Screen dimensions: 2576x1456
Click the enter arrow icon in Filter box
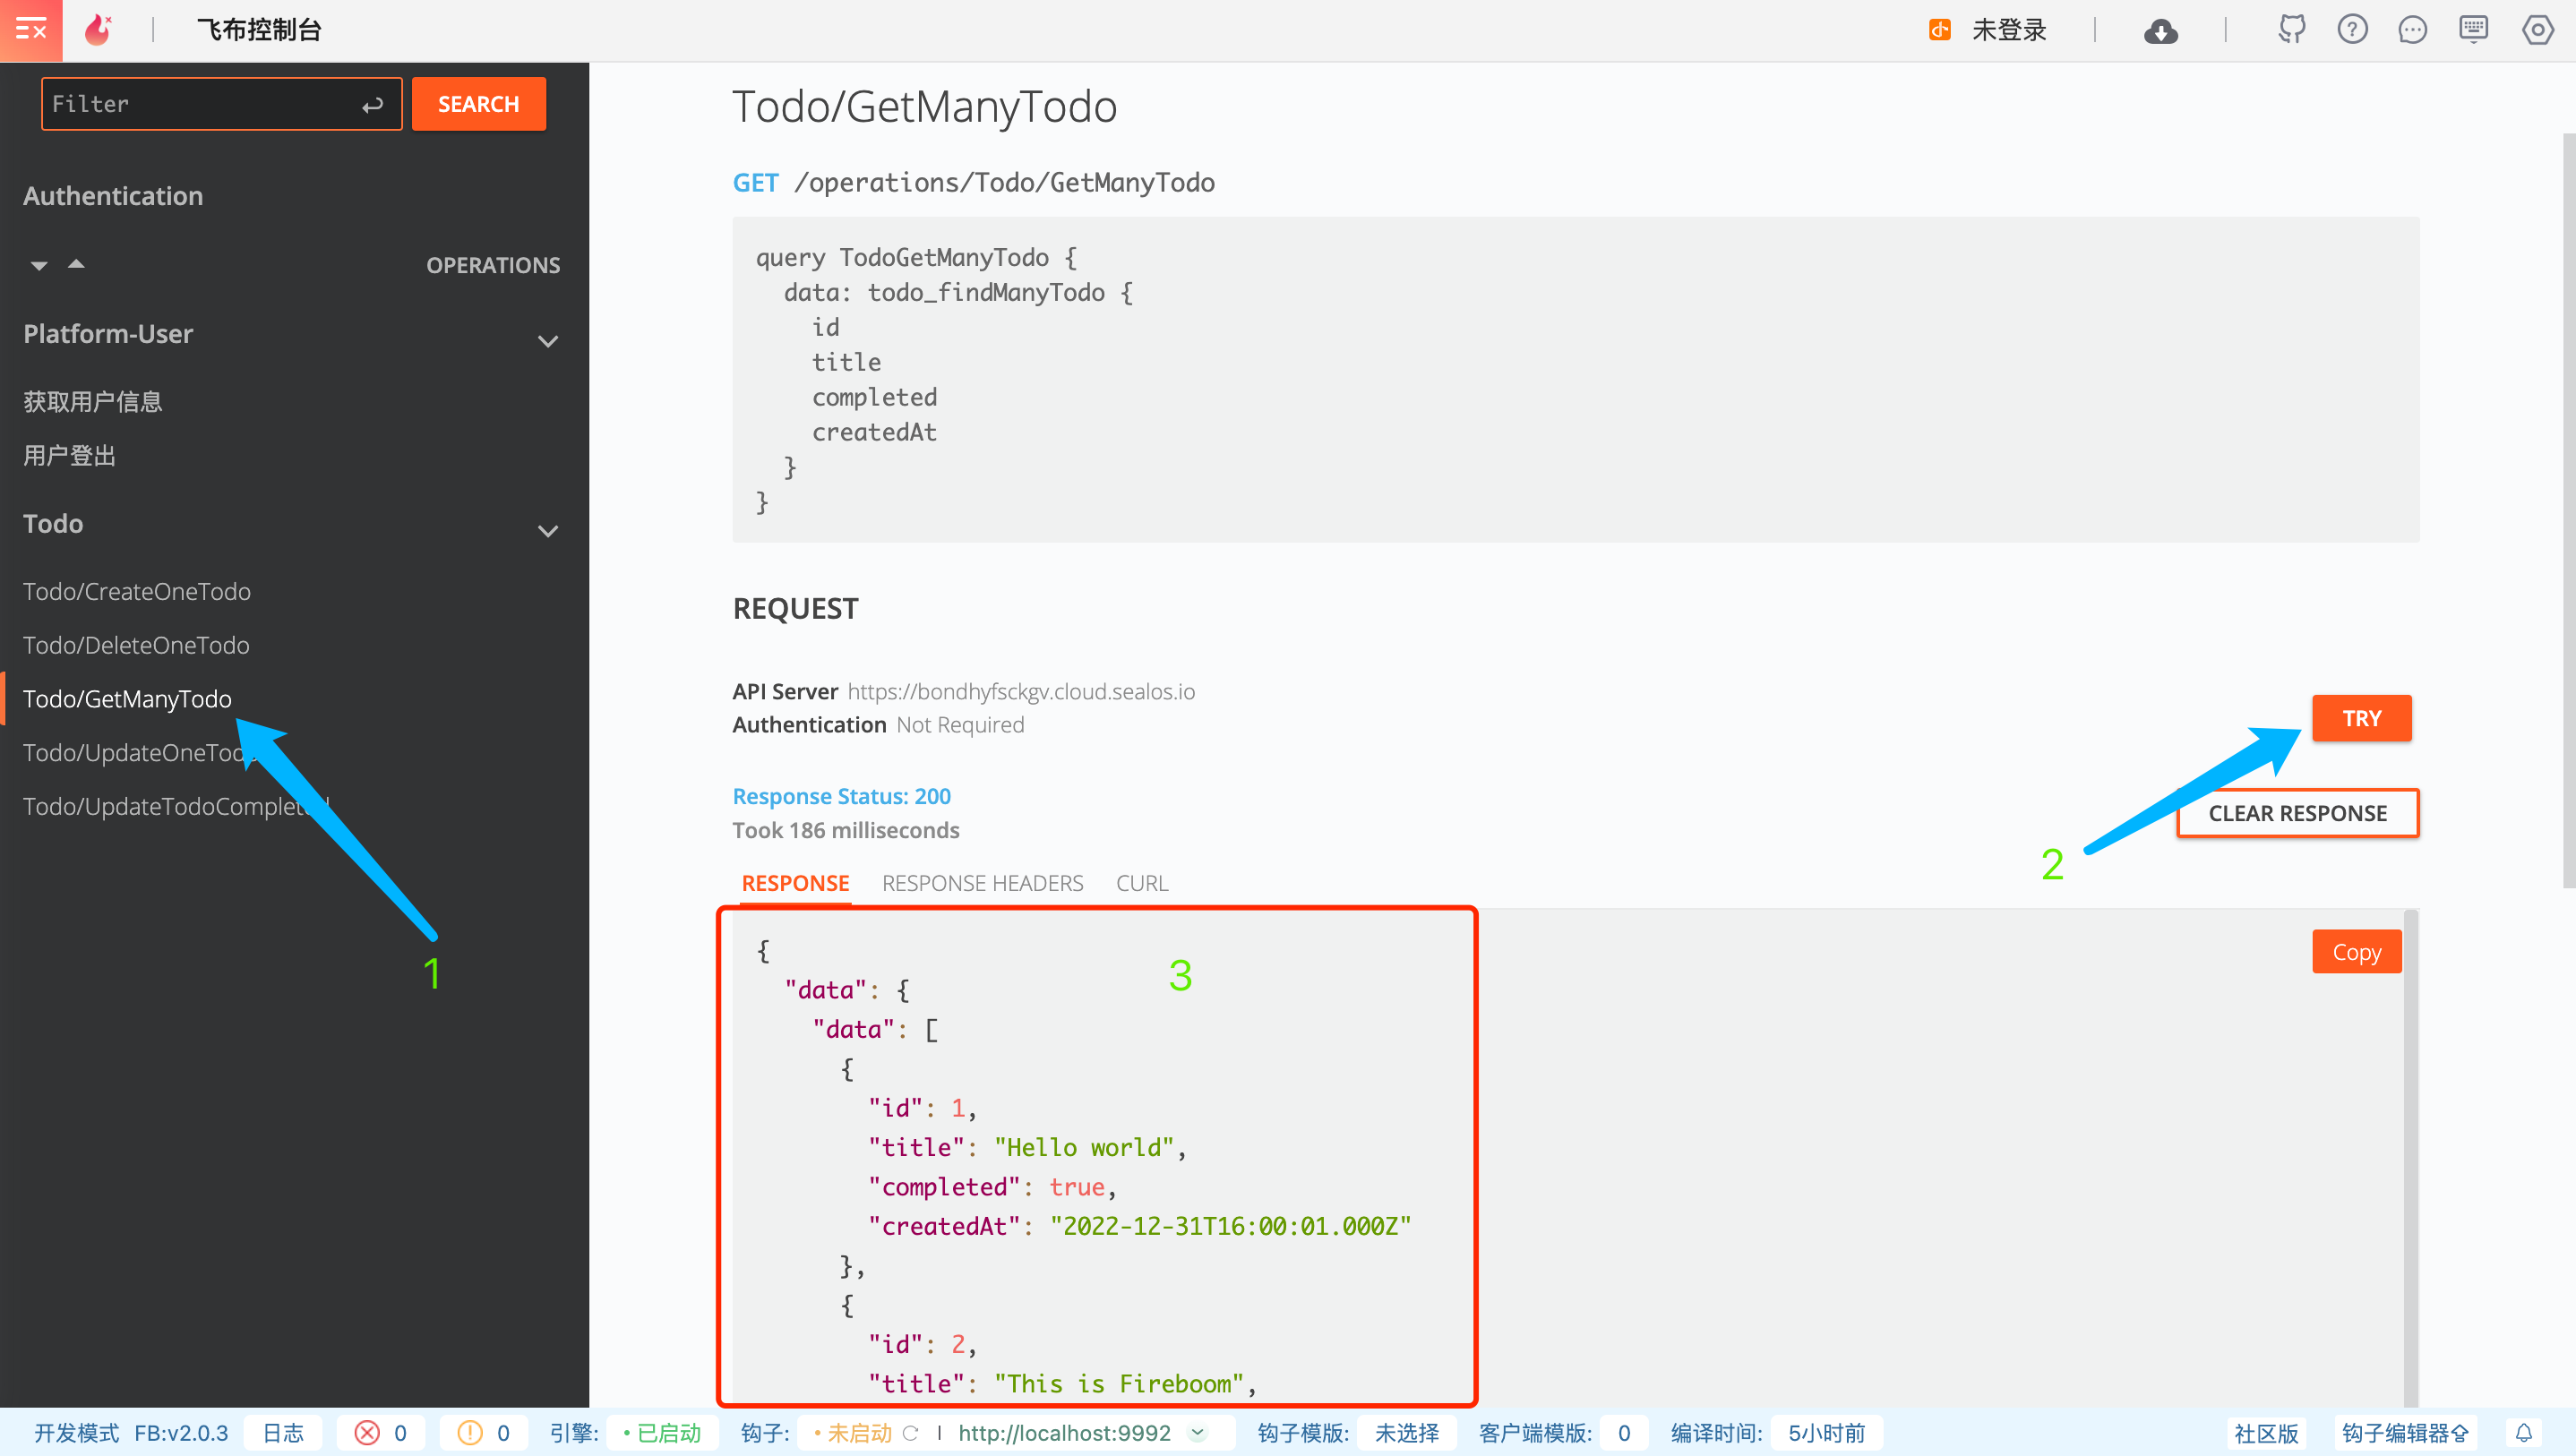[373, 105]
